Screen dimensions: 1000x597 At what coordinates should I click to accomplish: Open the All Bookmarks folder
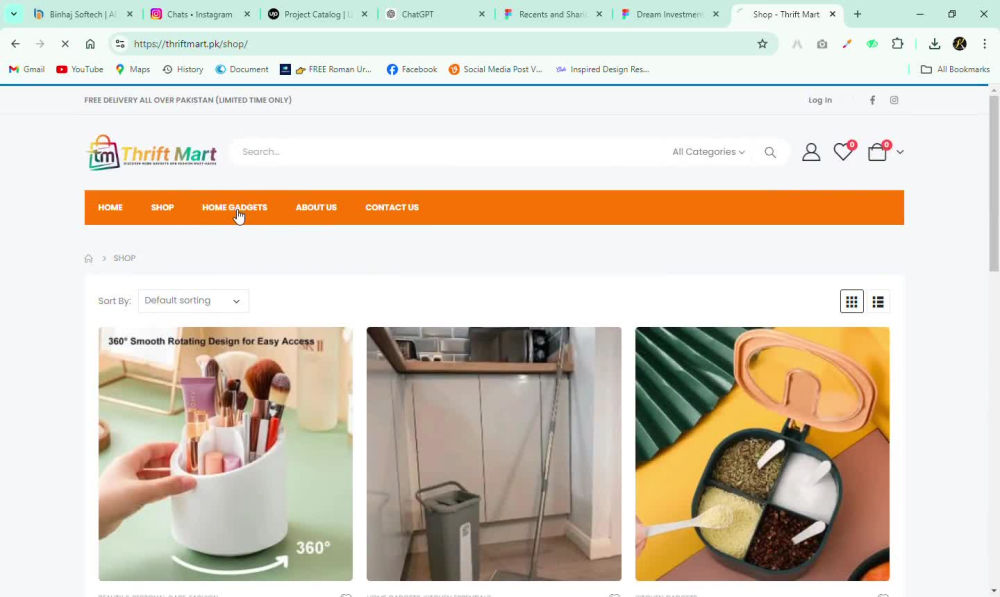pyautogui.click(x=955, y=70)
